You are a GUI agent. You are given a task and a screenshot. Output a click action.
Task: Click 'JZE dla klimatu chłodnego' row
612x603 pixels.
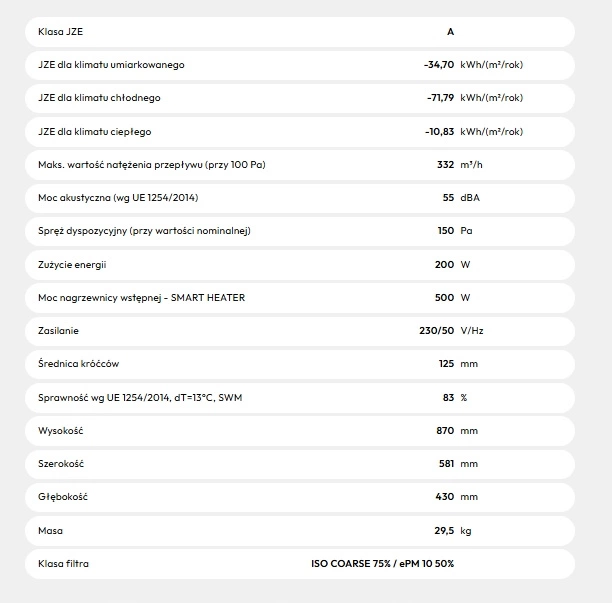pos(98,98)
